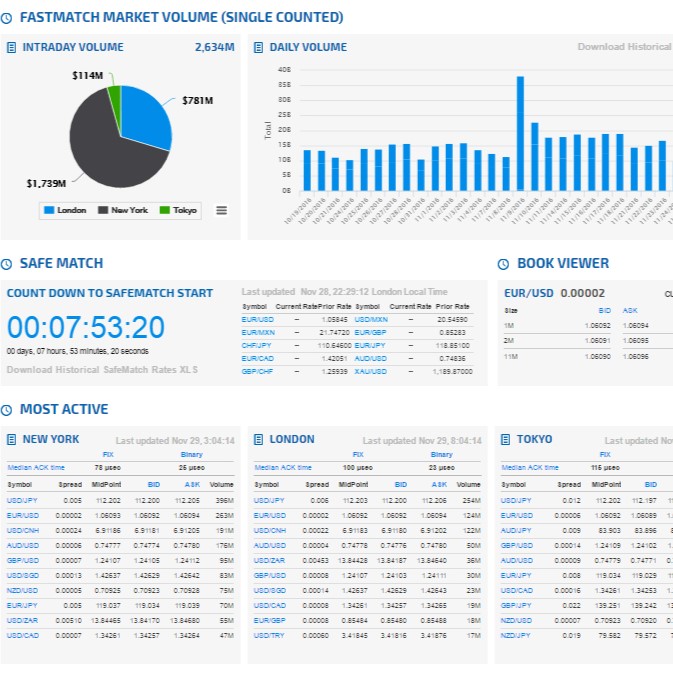Screen dimensions: 673x673
Task: Open the pie chart hamburger menu
Action: 221,210
